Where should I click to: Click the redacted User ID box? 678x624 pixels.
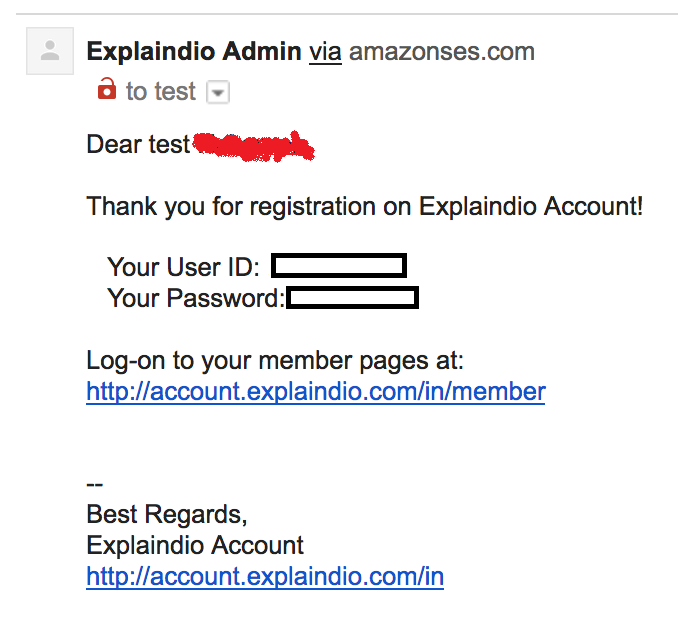click(339, 266)
